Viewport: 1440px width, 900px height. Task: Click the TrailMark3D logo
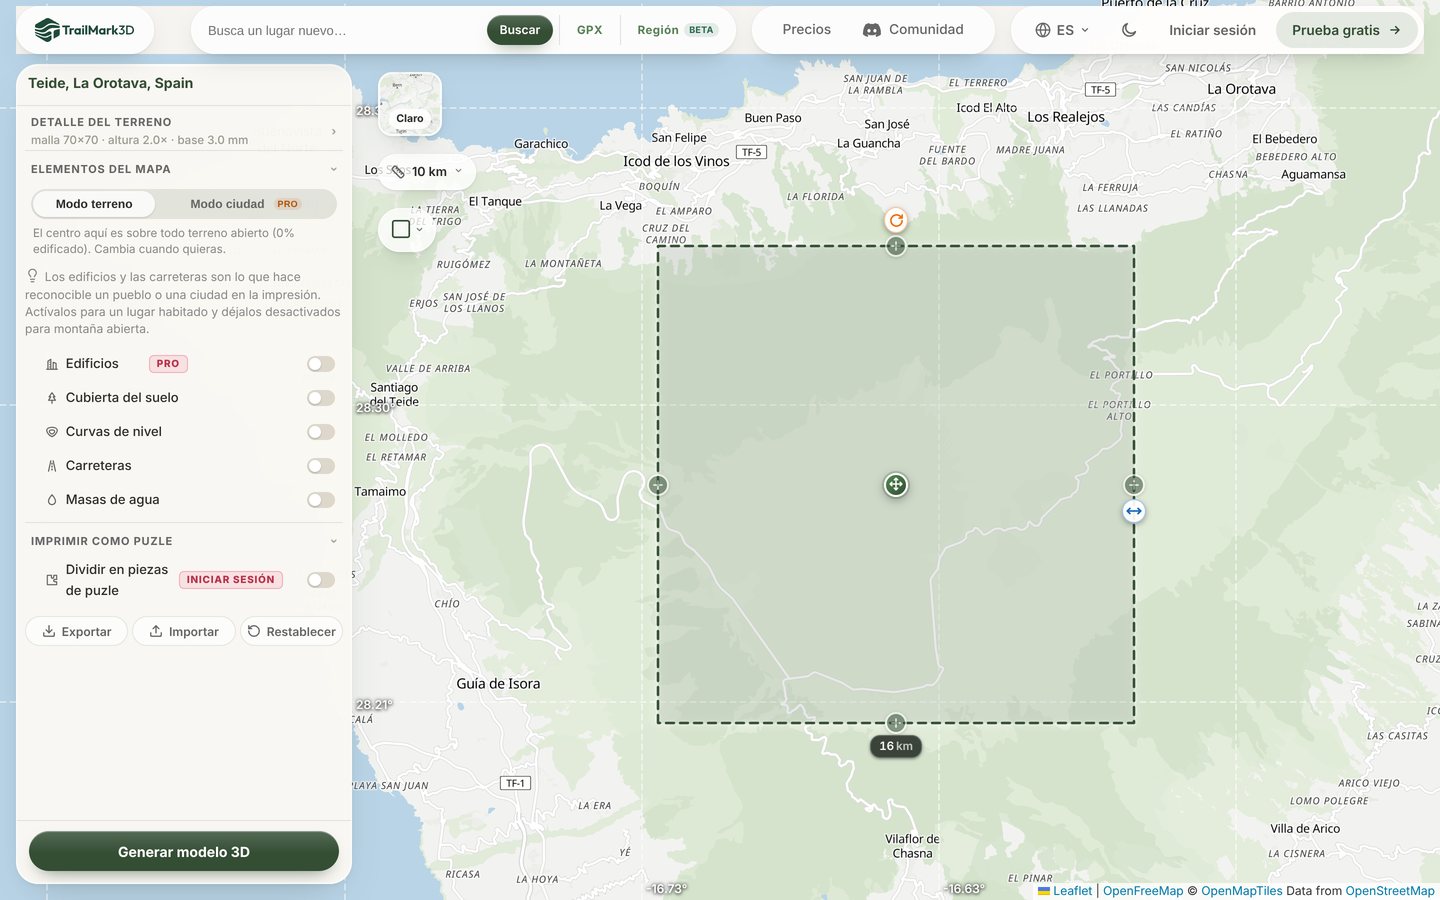coord(84,30)
